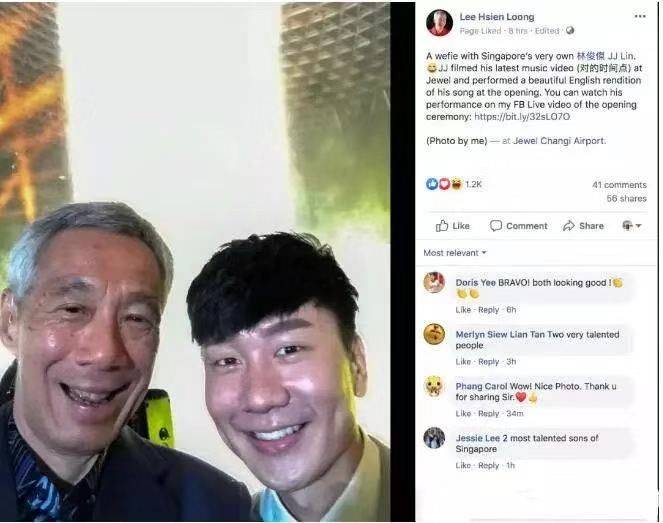663x523 pixels.
Task: Open the comment-as profile selector dropdown
Action: pos(632,226)
